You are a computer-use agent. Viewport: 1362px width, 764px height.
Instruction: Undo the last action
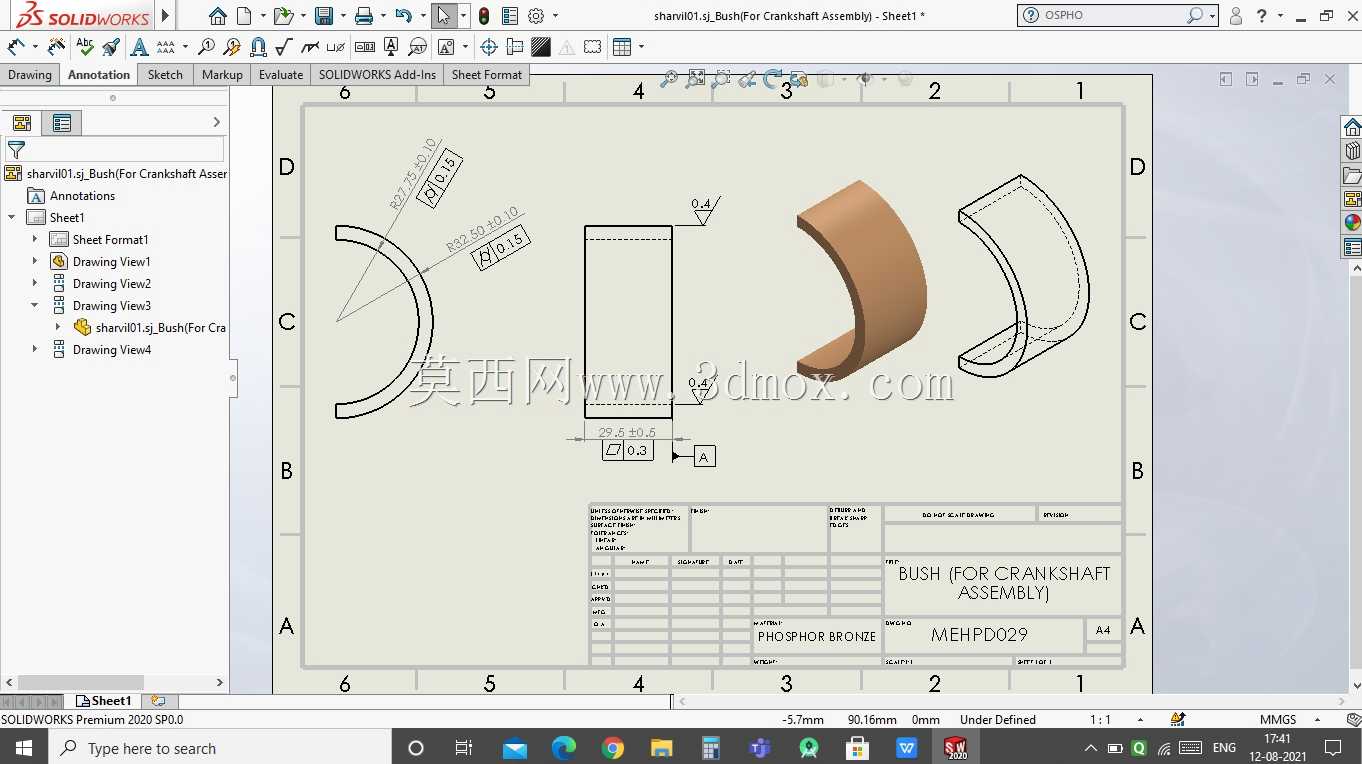coord(403,16)
